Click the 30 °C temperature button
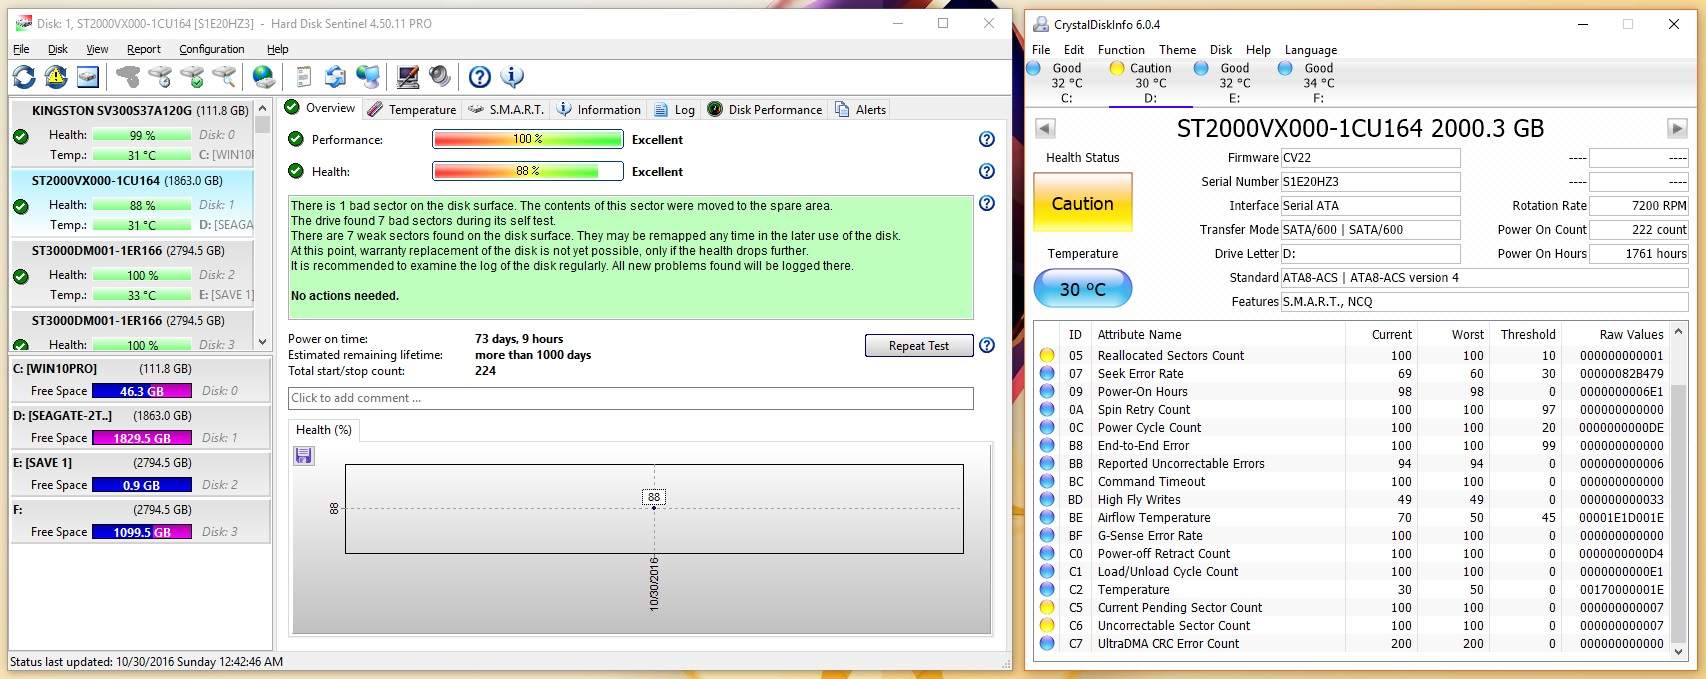 (1082, 289)
